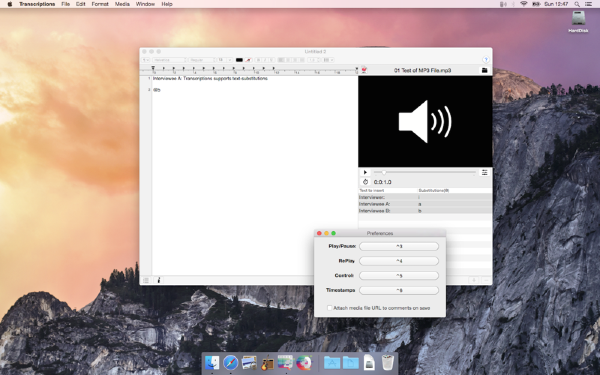Screen dimensions: 600x375
Task: Toggle bold formatting in toolbar
Action: click(x=259, y=60)
